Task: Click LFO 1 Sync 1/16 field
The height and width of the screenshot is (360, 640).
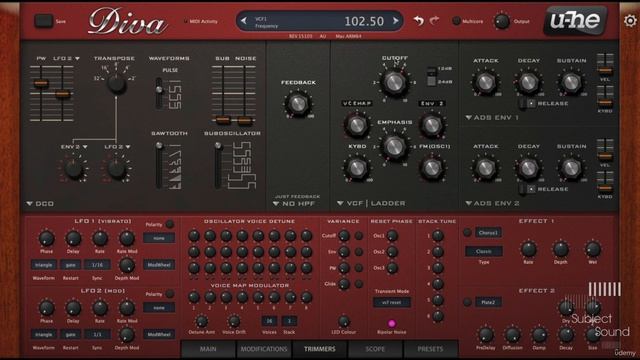Action: point(97,264)
